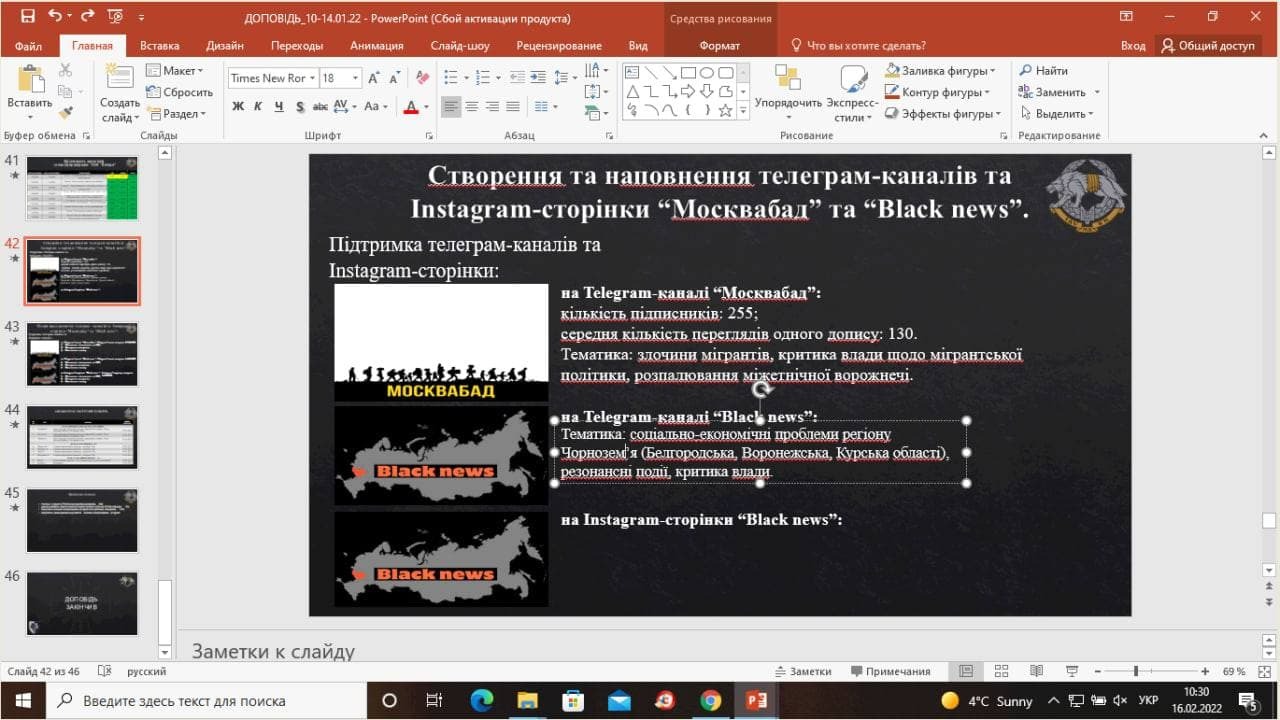
Task: Toggle the Заметки notes pane
Action: [x=802, y=671]
